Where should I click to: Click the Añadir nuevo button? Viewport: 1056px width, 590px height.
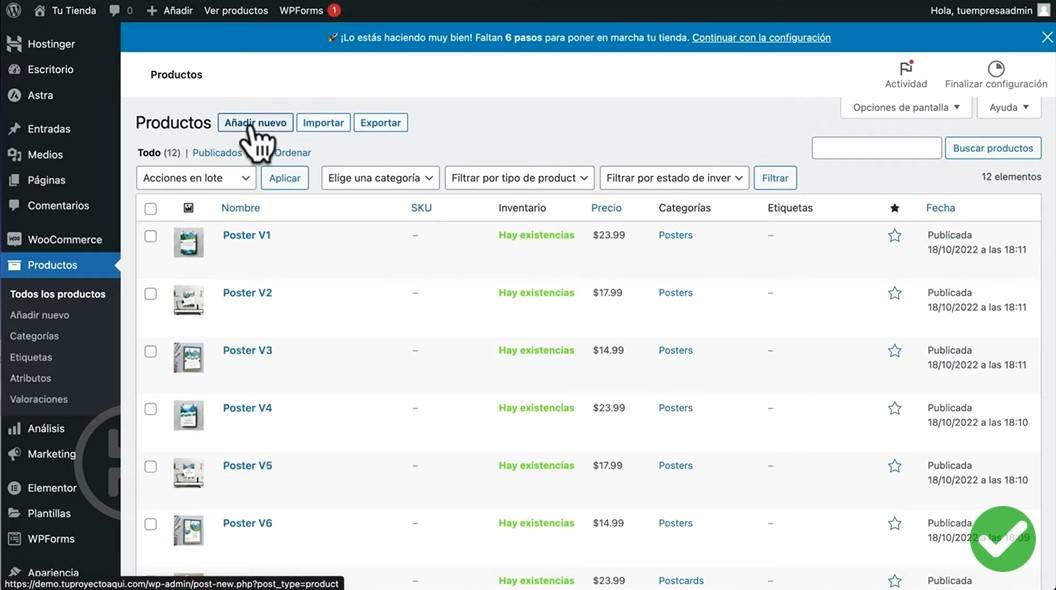coord(255,123)
